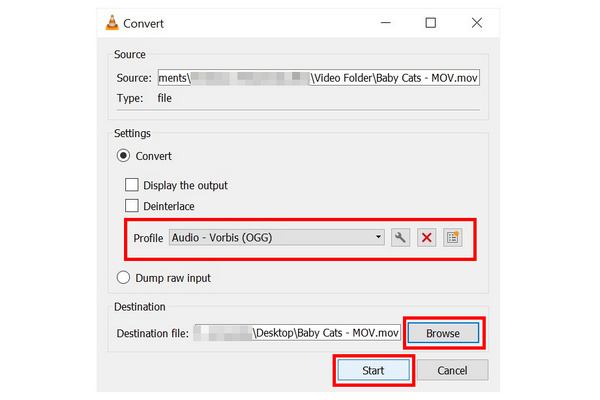Click the 'Type:' label text
Viewport: 600px width, 400px height.
130,98
